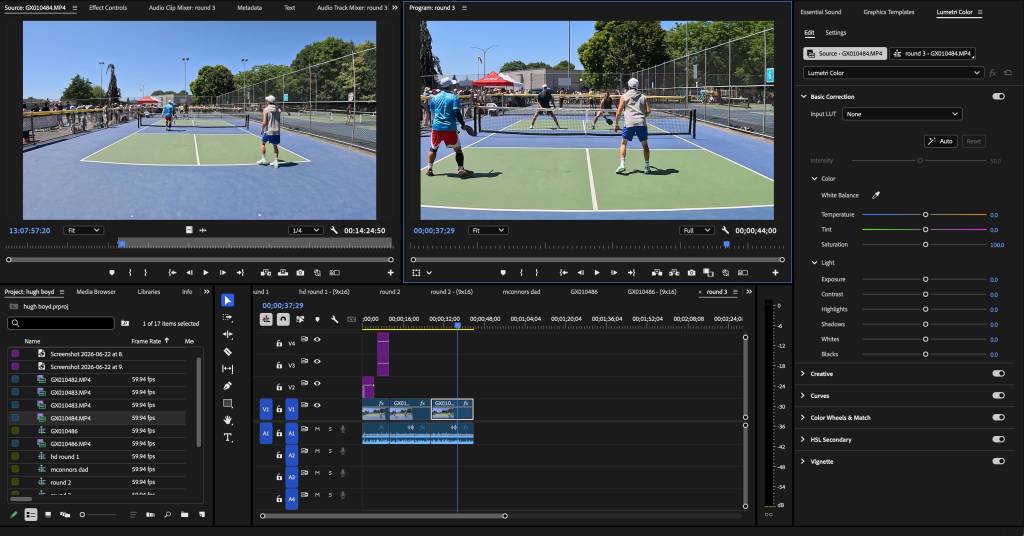Expand the Curves section

click(803, 396)
